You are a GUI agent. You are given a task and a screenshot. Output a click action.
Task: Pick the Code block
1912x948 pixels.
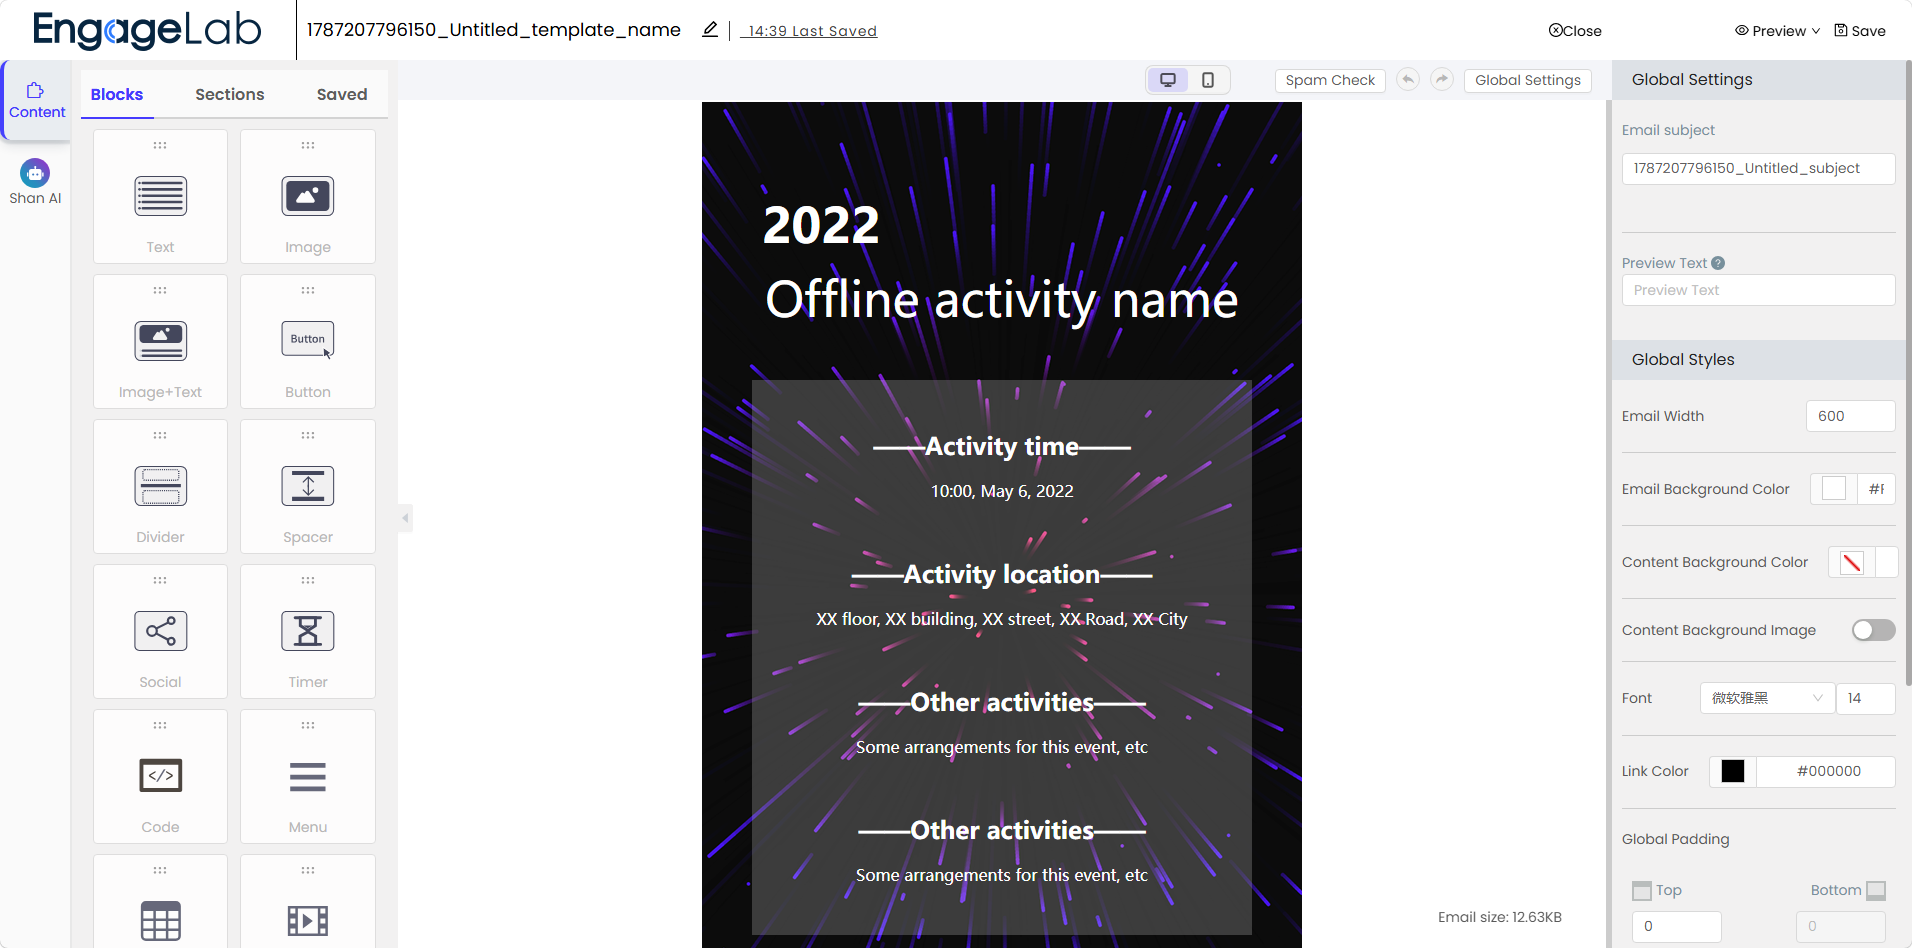pos(160,776)
